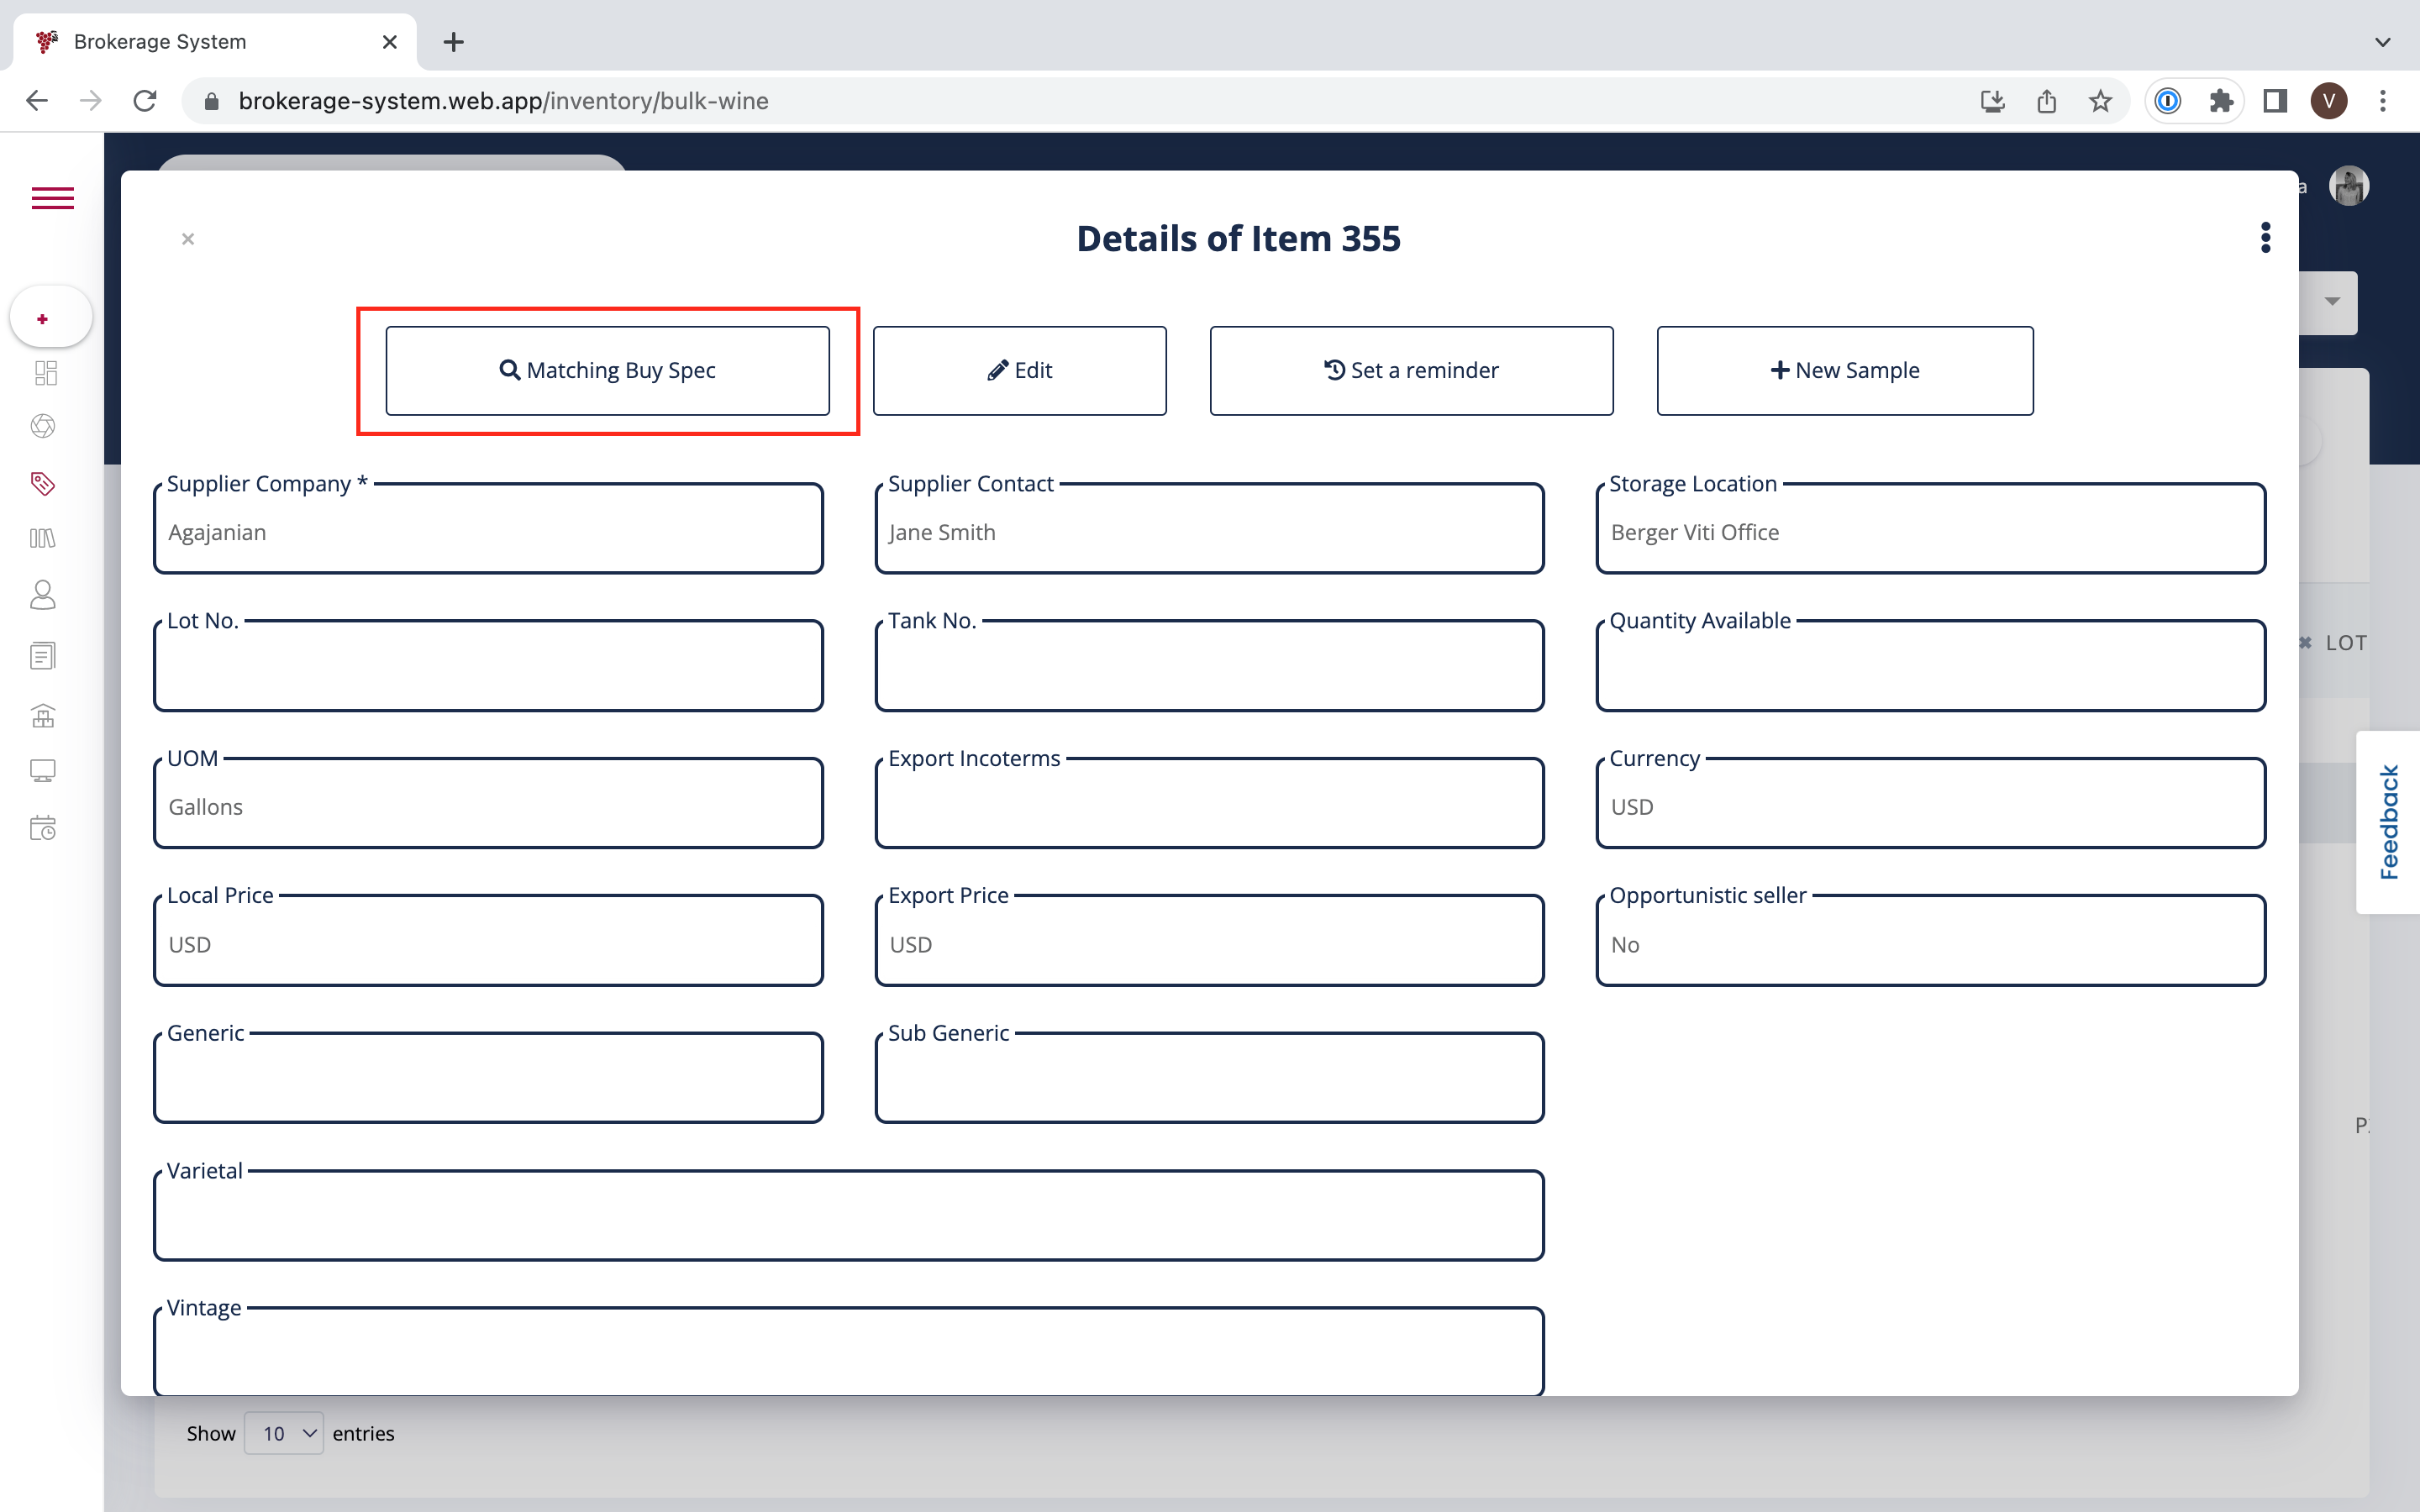Screen dimensions: 2420x1512
Task: Open the calendar clock sidebar icon
Action: coord(43,828)
